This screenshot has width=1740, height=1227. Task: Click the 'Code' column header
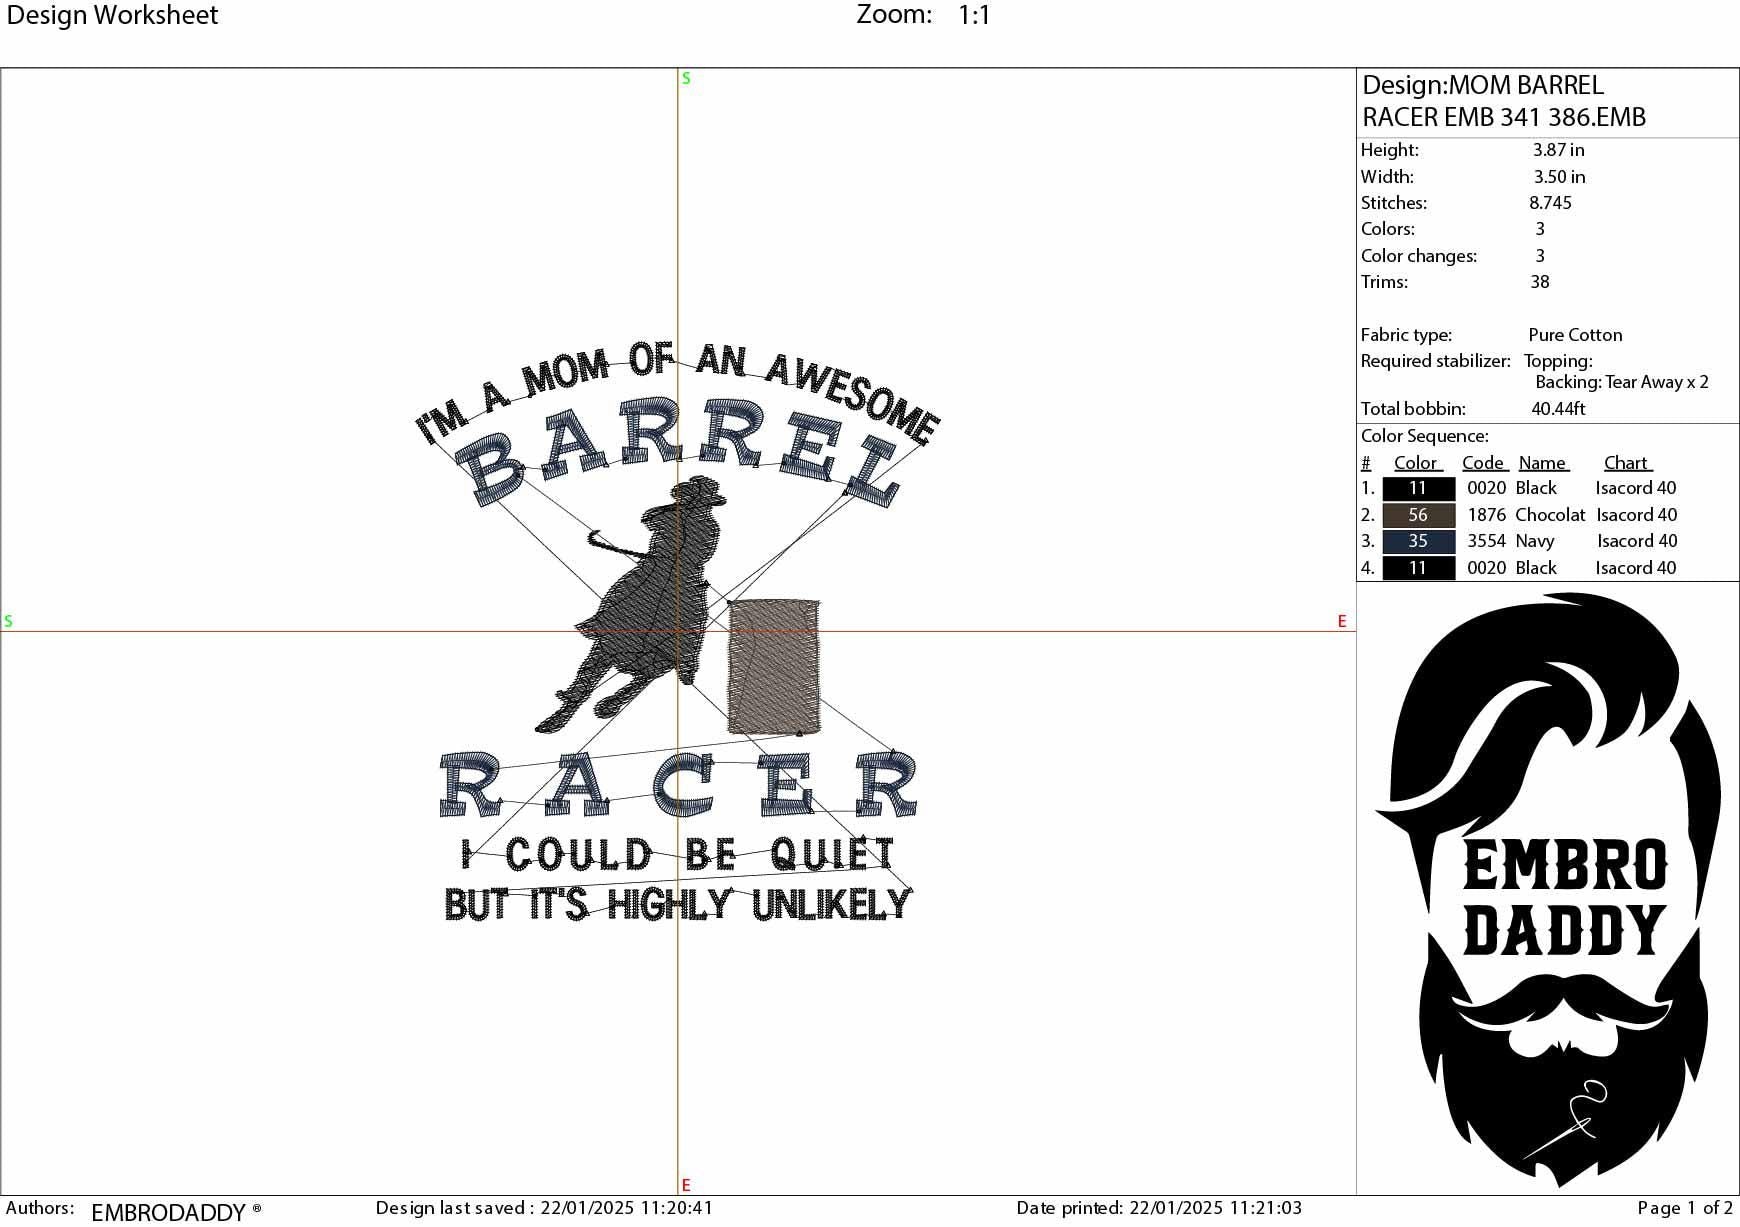click(x=1484, y=463)
